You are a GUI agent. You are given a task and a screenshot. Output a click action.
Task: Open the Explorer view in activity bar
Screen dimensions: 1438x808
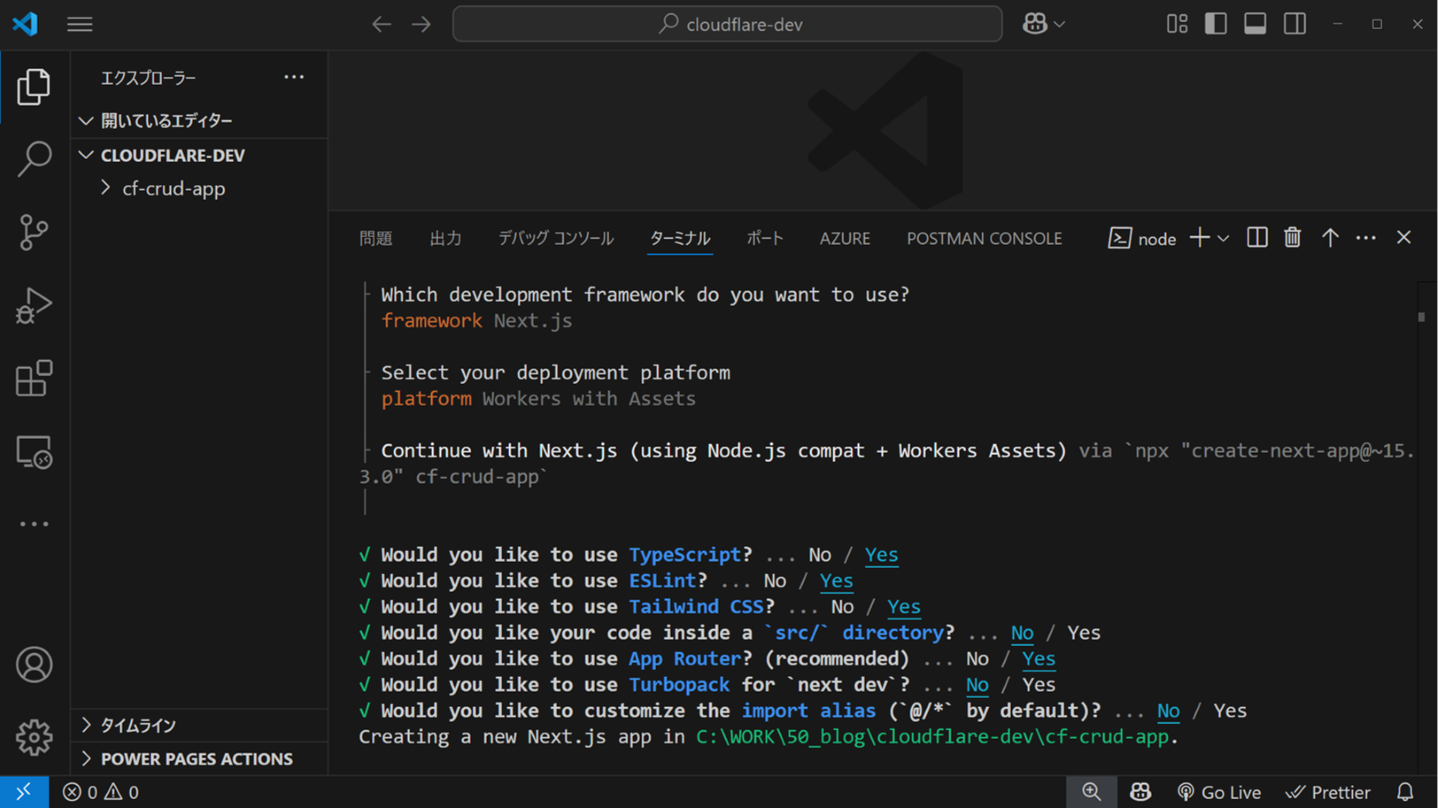coord(34,87)
